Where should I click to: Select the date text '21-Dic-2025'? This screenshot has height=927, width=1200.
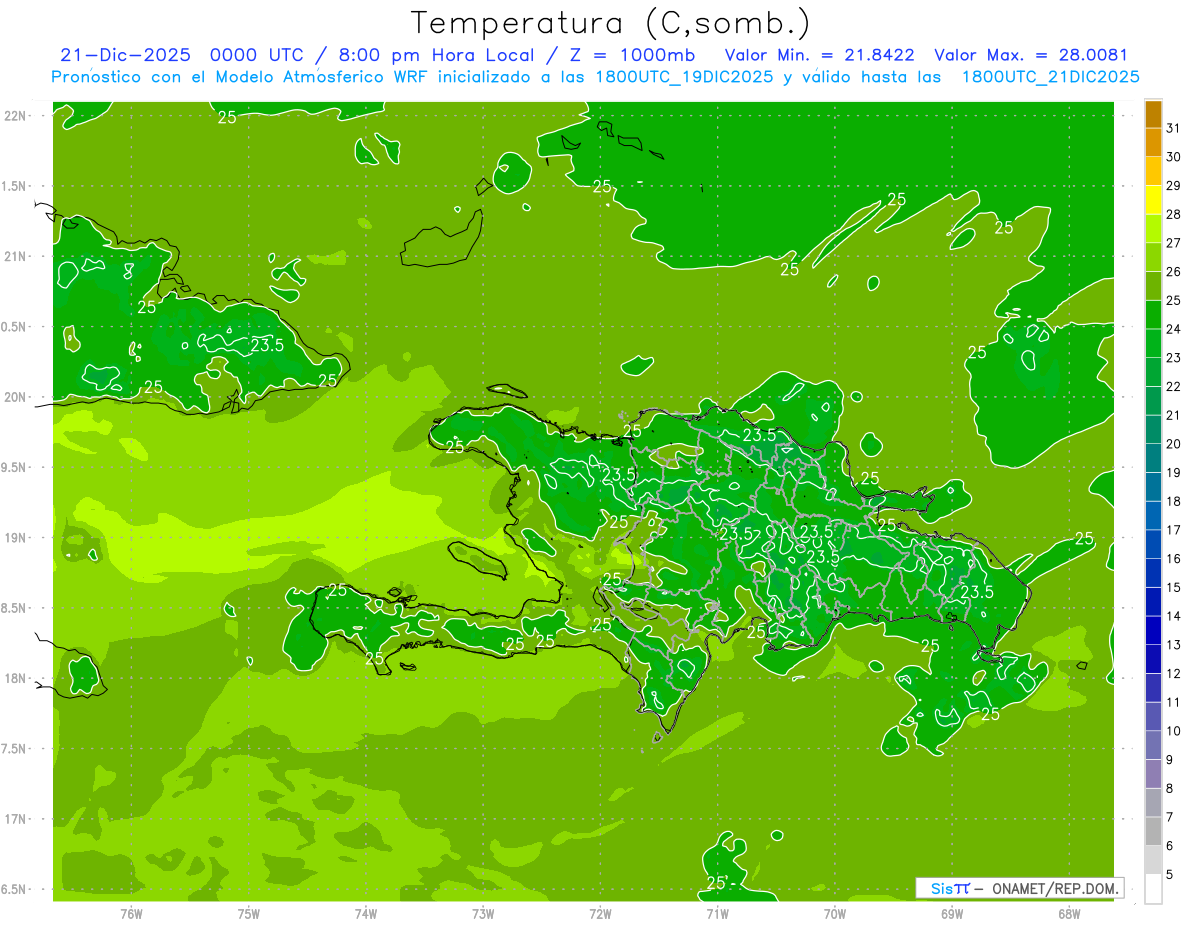[x=124, y=55]
